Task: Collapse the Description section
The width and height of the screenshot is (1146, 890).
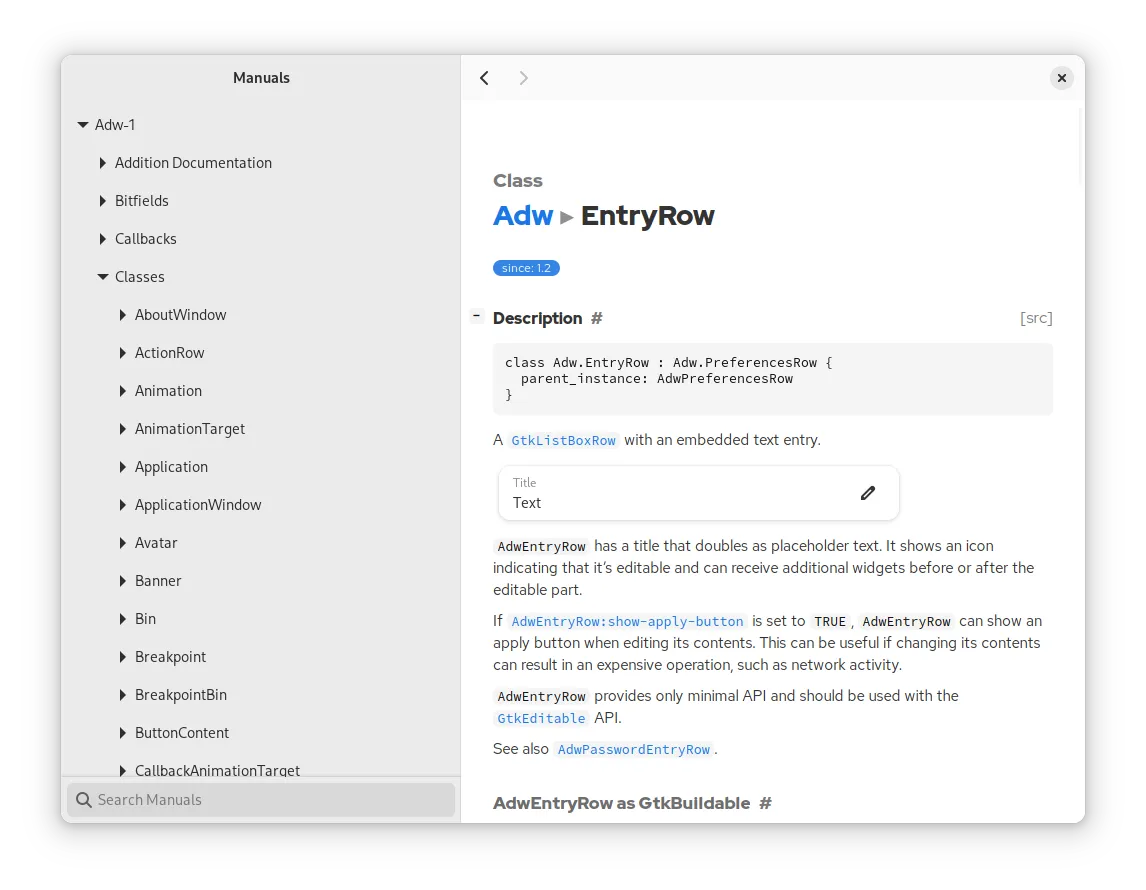Action: 477,316
